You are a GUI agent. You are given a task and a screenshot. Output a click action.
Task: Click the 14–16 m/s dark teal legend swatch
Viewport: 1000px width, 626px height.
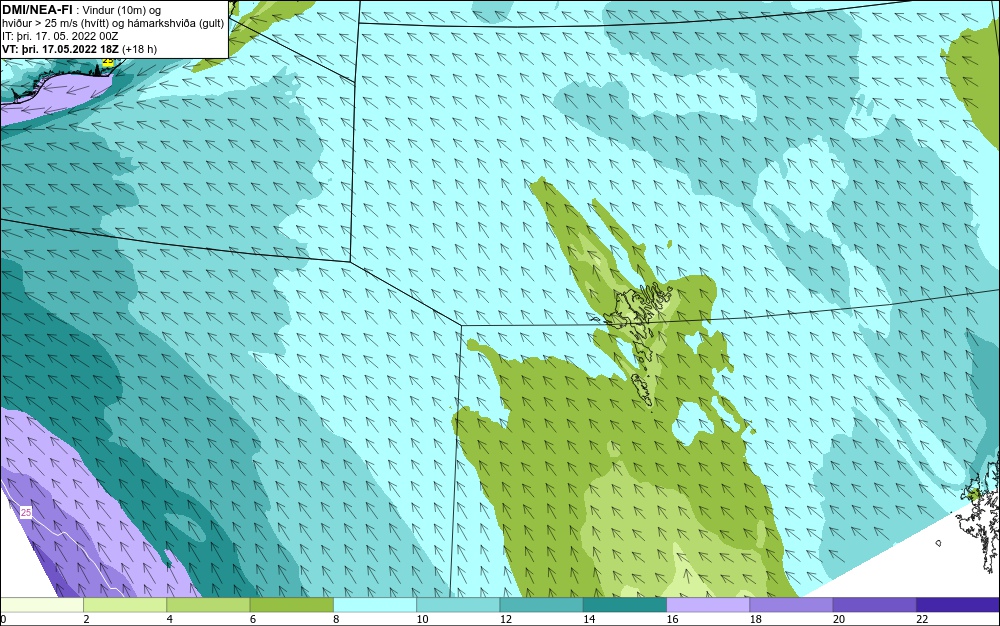click(x=625, y=605)
